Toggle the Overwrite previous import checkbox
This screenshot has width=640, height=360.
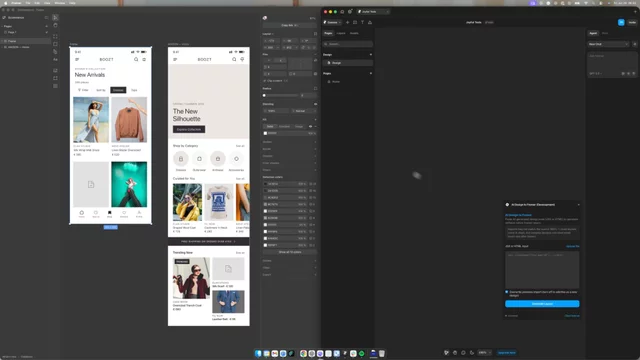point(507,292)
